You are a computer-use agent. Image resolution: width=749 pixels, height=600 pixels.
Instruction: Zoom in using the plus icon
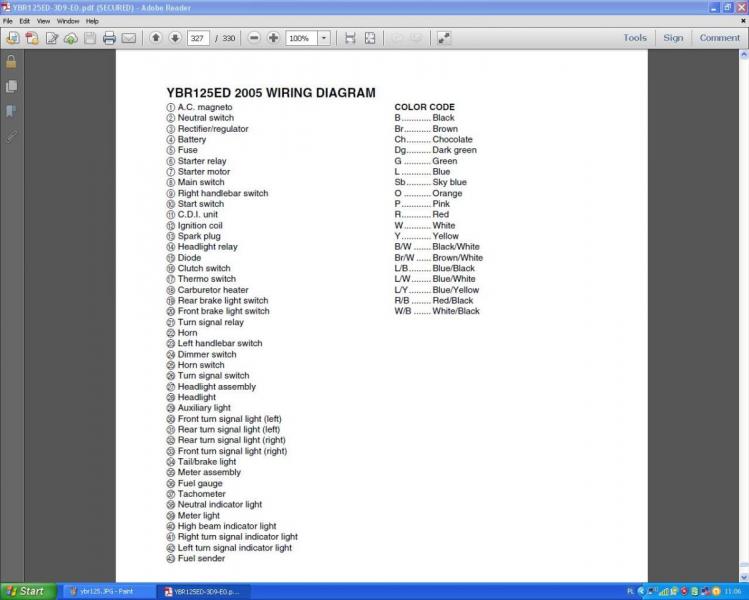tap(273, 38)
